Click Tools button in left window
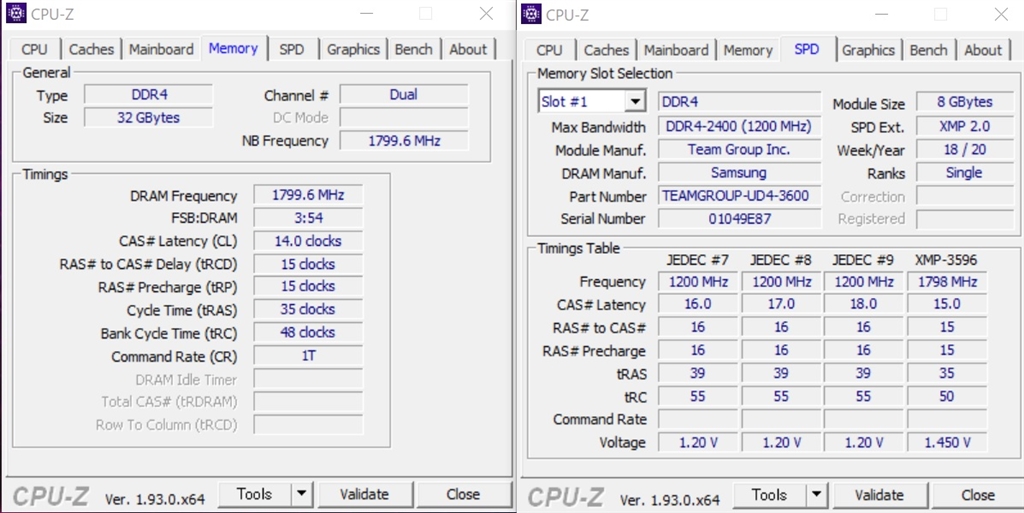 click(x=254, y=495)
